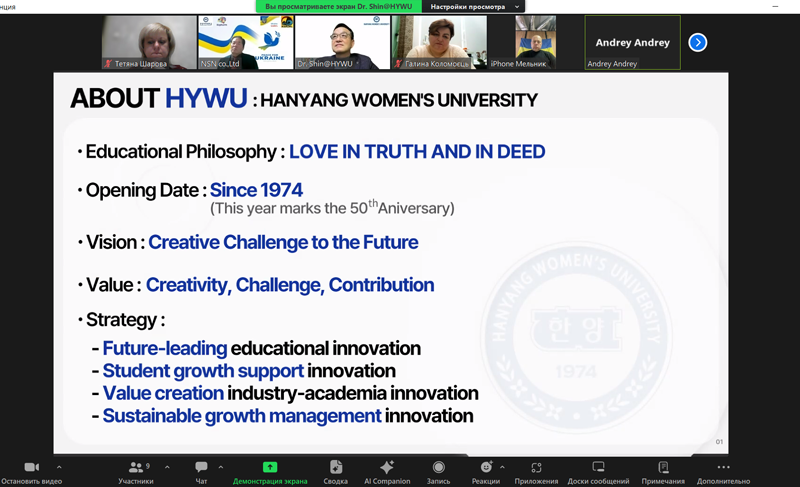The width and height of the screenshot is (800, 487).
Task: Select NSN co.Ltd video thumbnail
Action: pos(246,42)
